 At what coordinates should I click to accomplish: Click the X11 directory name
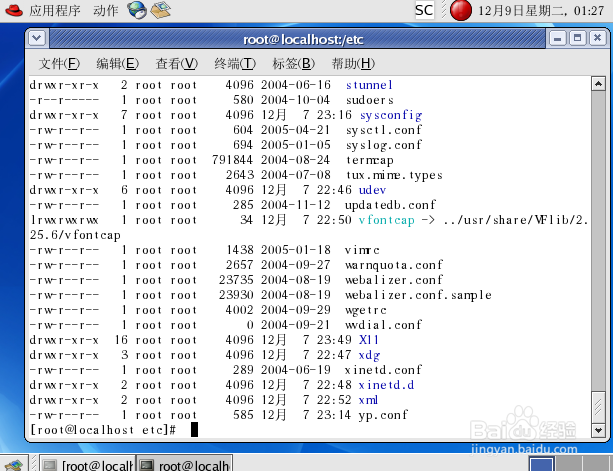pos(369,340)
